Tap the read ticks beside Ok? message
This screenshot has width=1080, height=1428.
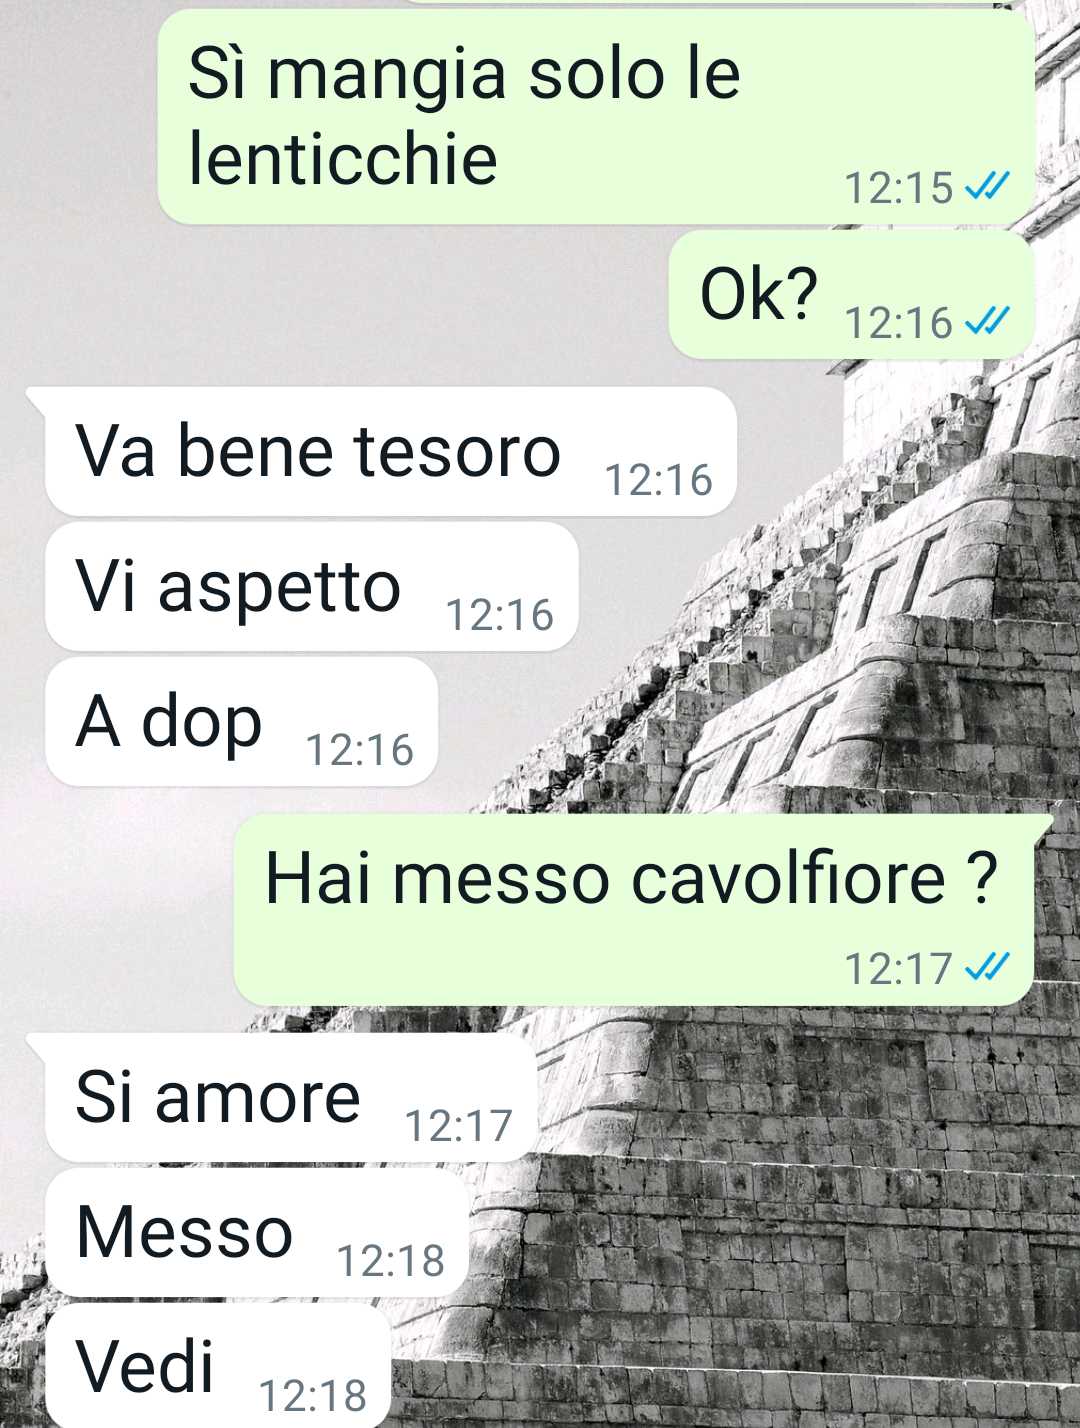[x=987, y=322]
